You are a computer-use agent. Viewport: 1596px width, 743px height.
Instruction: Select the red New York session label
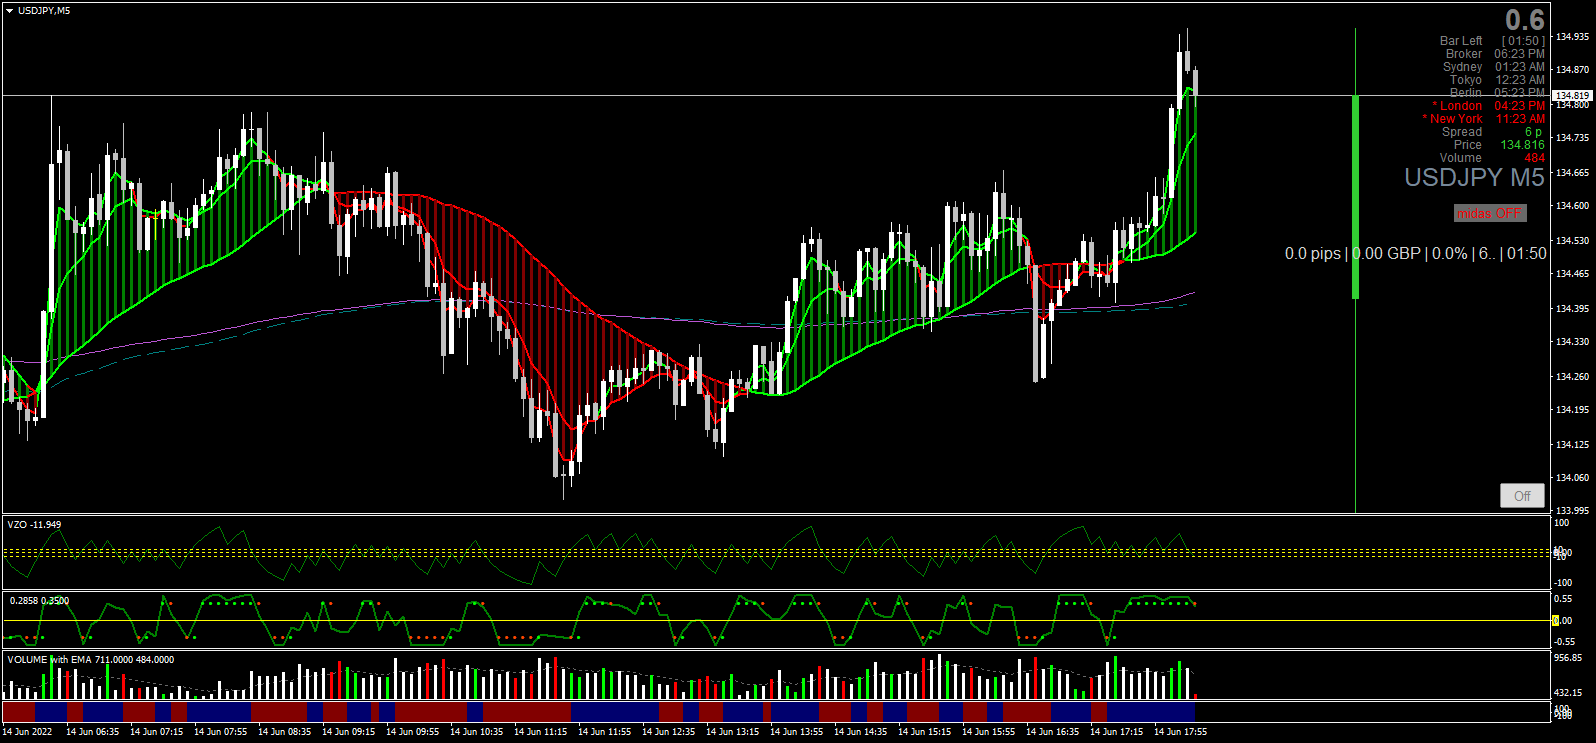coord(1453,119)
